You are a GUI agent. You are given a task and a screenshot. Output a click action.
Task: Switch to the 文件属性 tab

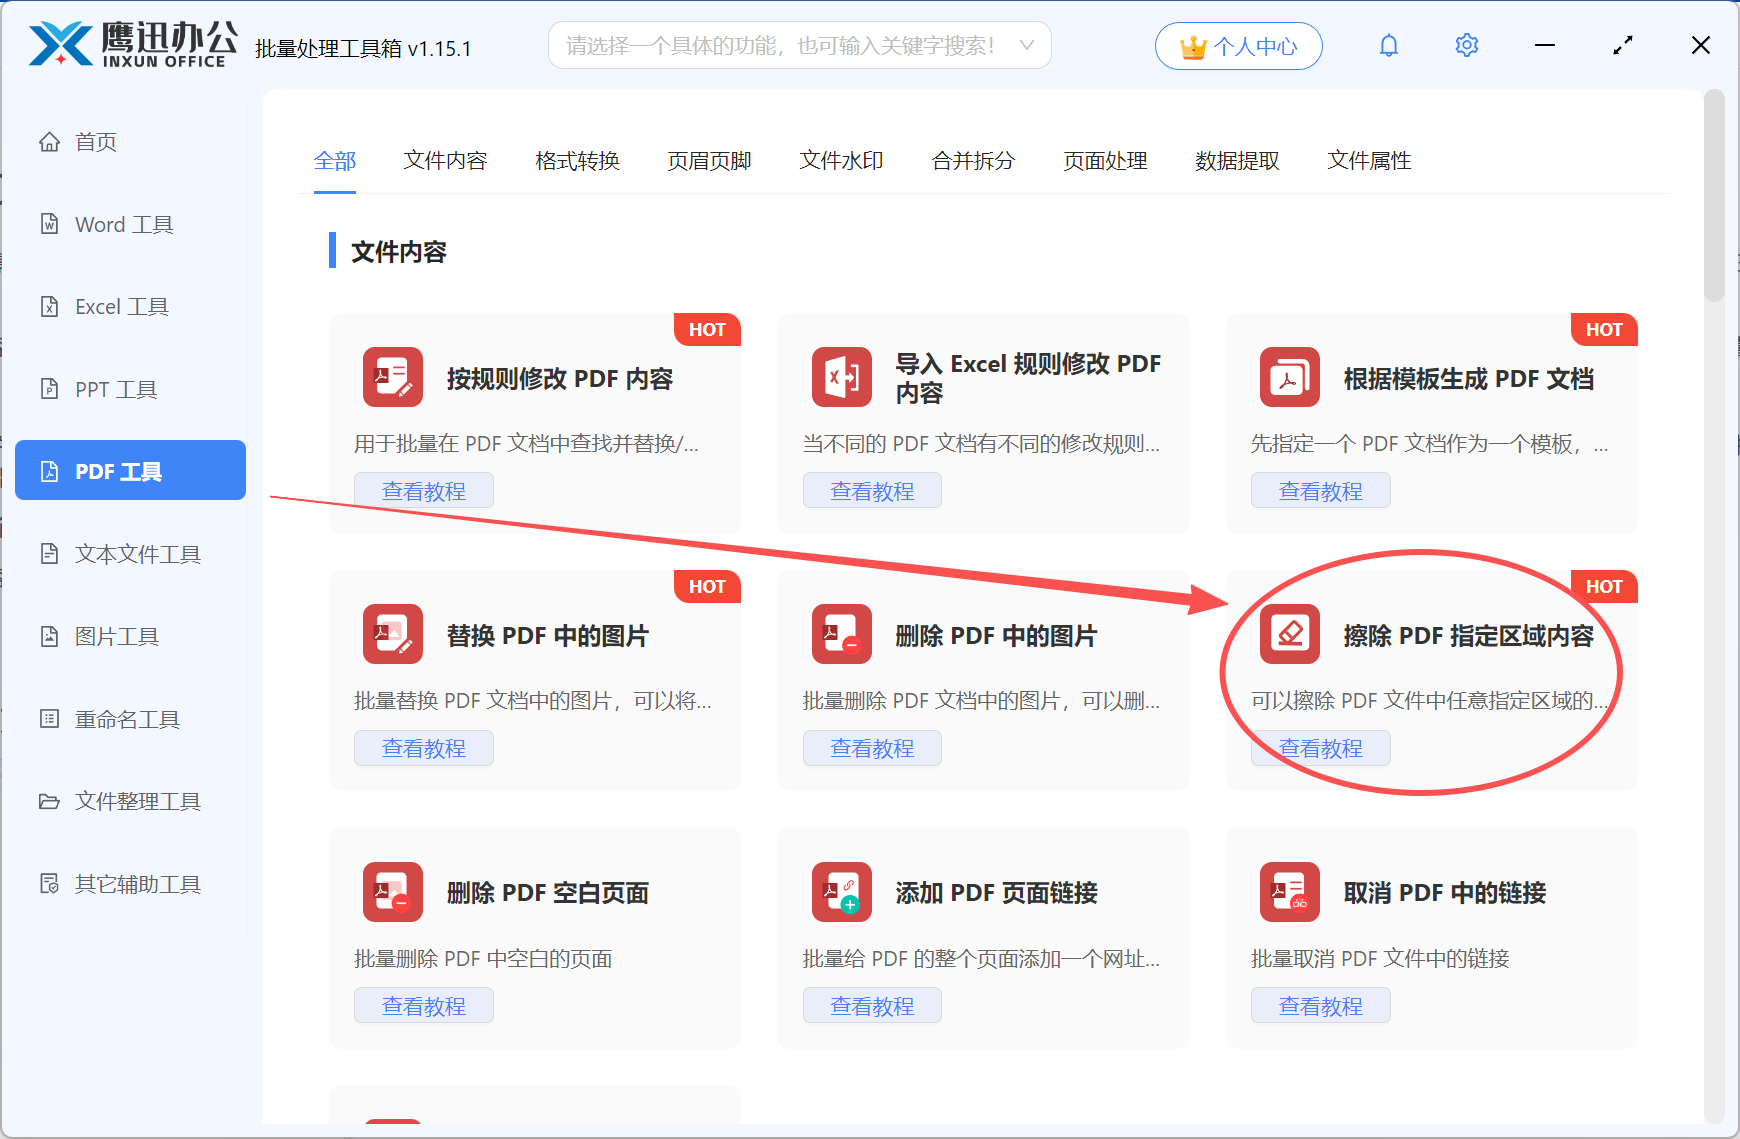pyautogui.click(x=1369, y=161)
